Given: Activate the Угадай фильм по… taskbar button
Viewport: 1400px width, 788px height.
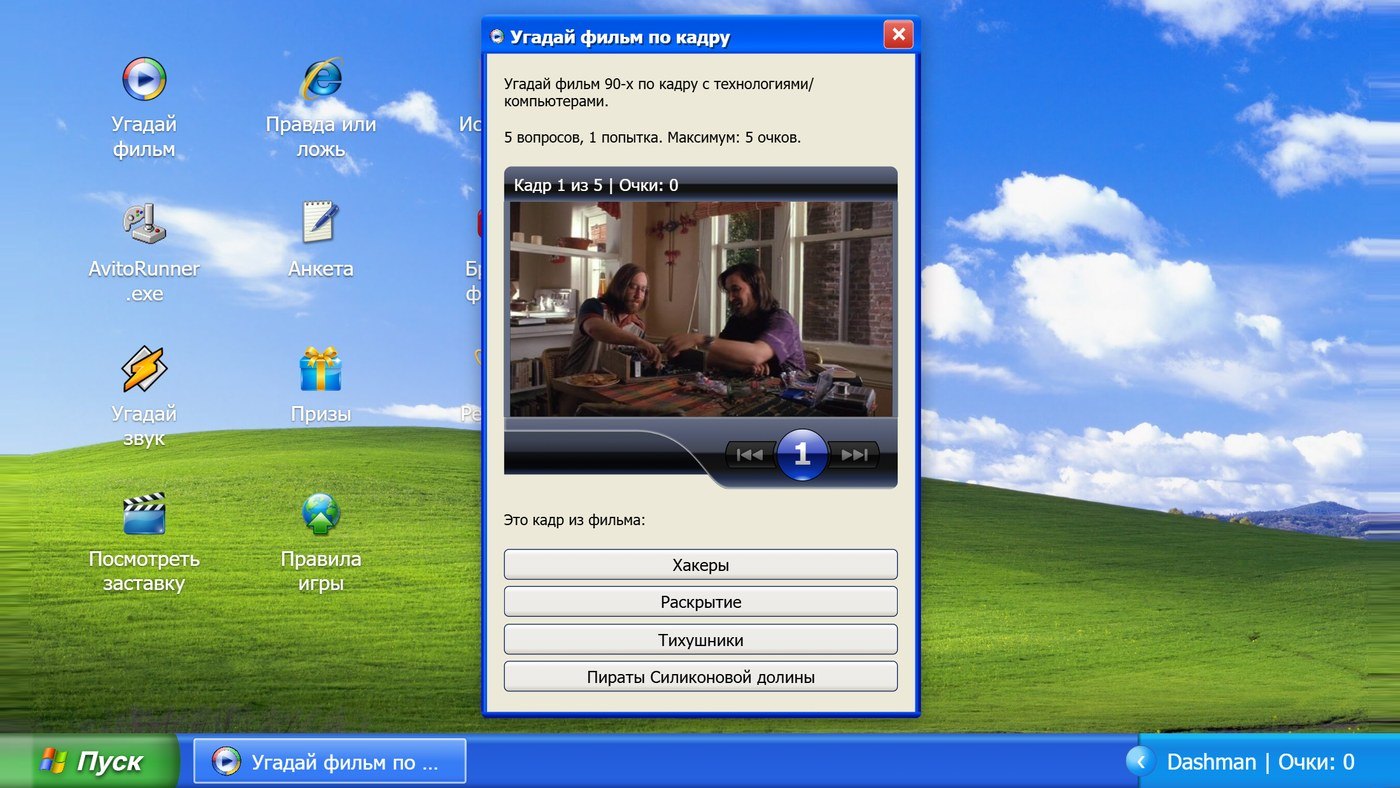Looking at the screenshot, I should coord(330,761).
